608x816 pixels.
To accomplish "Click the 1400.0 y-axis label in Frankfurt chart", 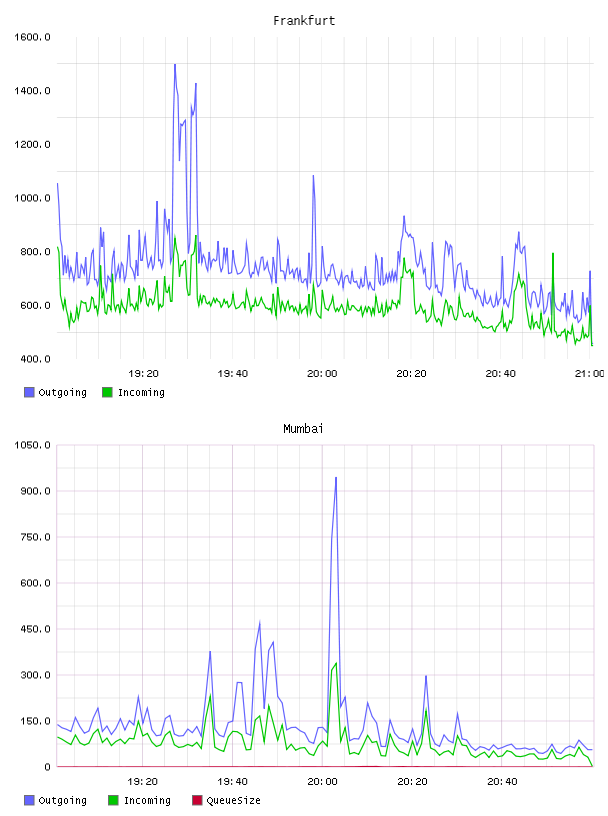I will pos(32,91).
